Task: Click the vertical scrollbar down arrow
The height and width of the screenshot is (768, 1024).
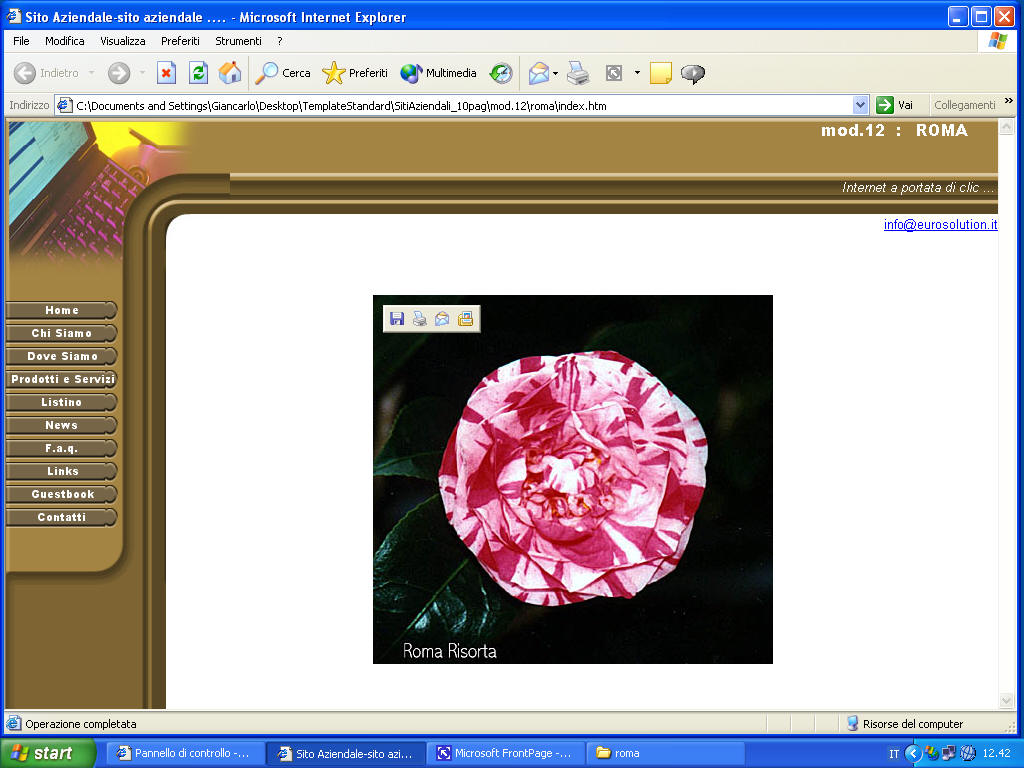Action: [1006, 701]
